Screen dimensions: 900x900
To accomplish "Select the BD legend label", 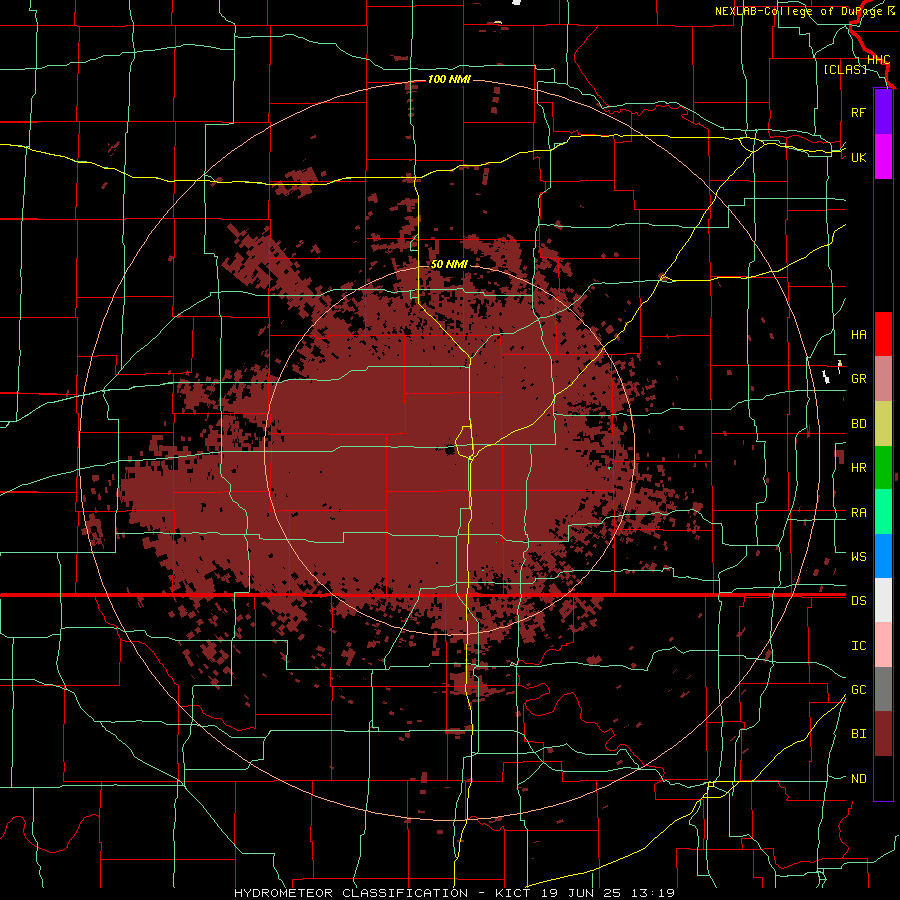I will point(858,424).
